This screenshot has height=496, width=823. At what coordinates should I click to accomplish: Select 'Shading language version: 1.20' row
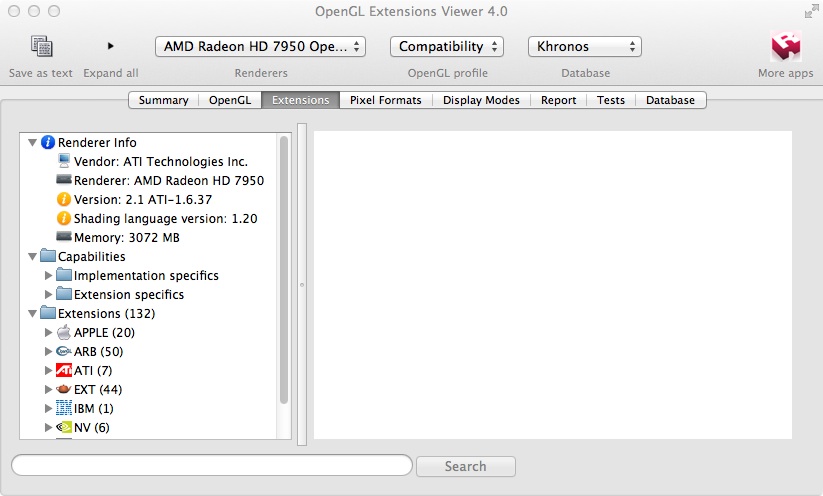pyautogui.click(x=165, y=218)
